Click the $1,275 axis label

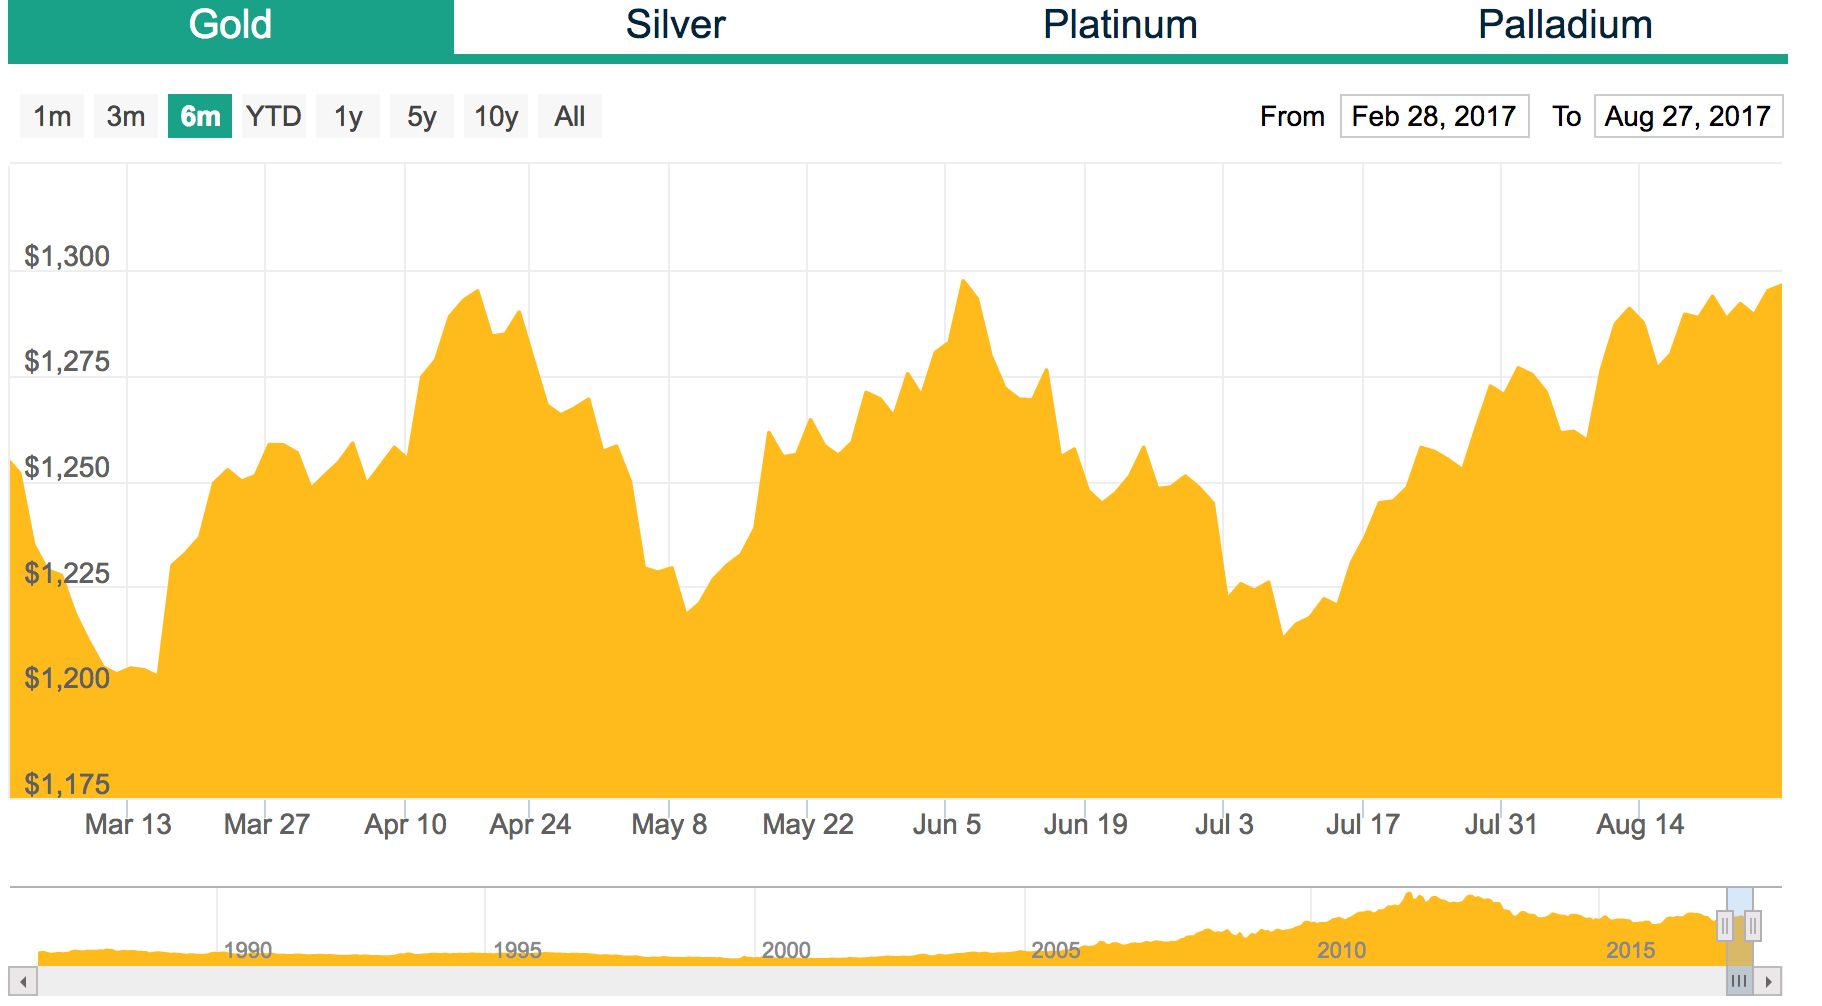(x=67, y=362)
